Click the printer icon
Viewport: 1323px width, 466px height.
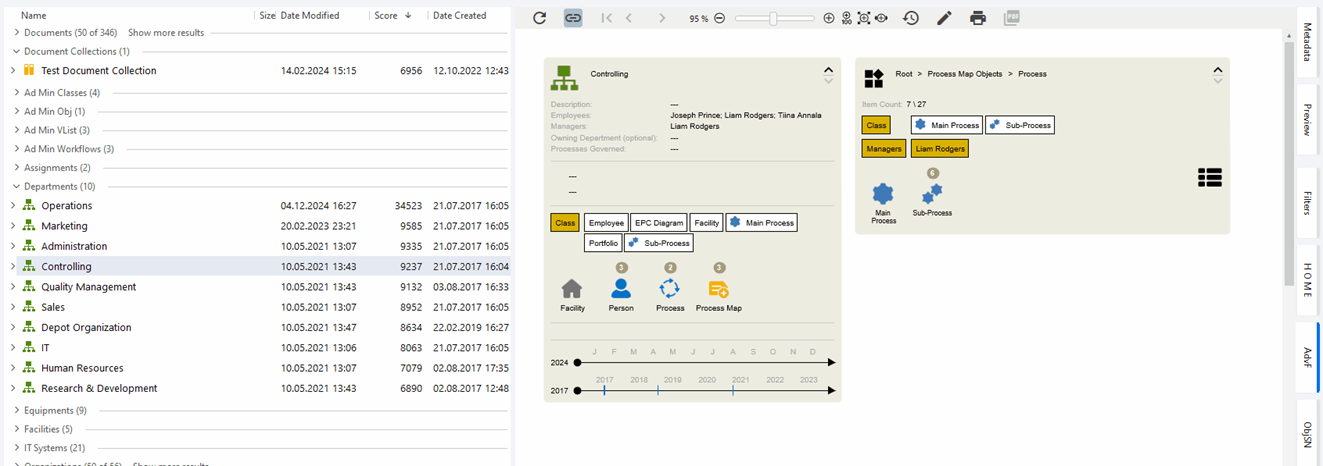978,18
